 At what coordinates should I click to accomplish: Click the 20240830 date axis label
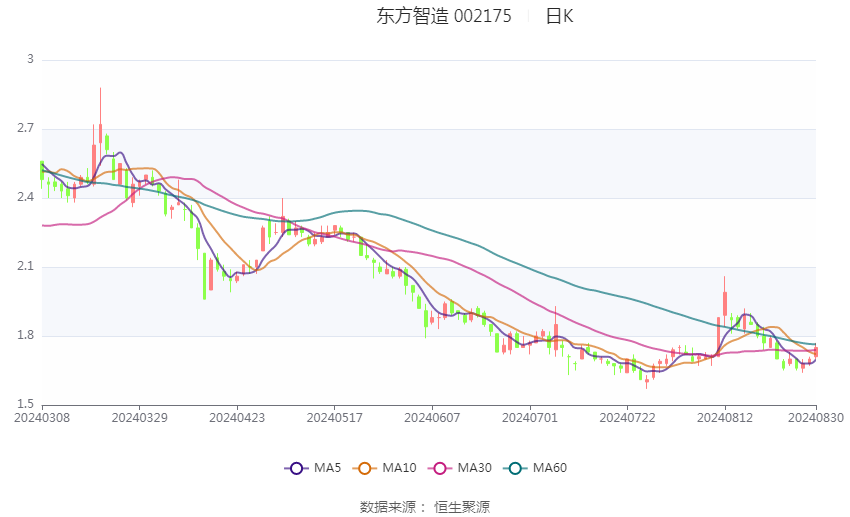(x=815, y=417)
